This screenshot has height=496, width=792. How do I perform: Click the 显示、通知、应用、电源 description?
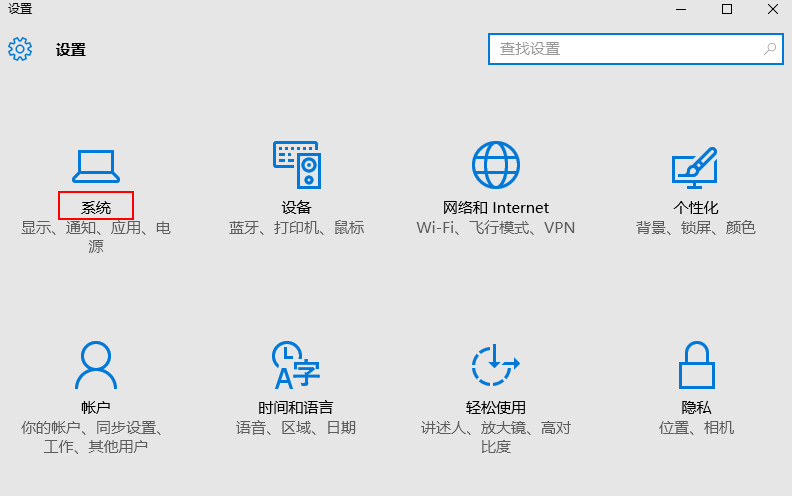point(96,237)
